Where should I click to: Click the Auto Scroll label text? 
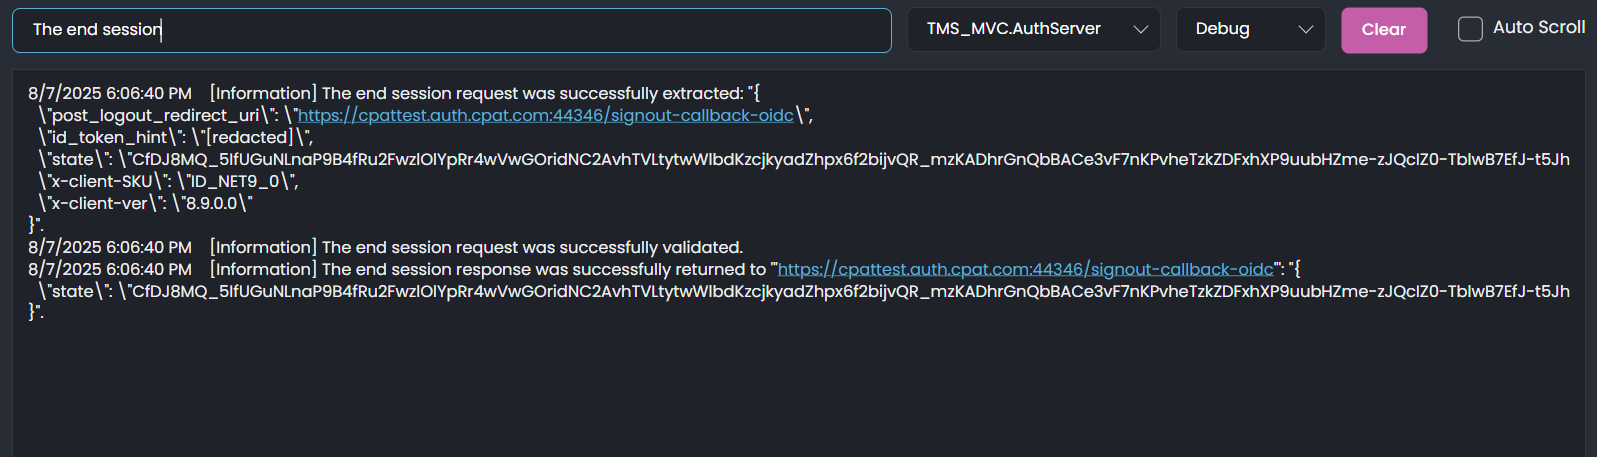1538,28
